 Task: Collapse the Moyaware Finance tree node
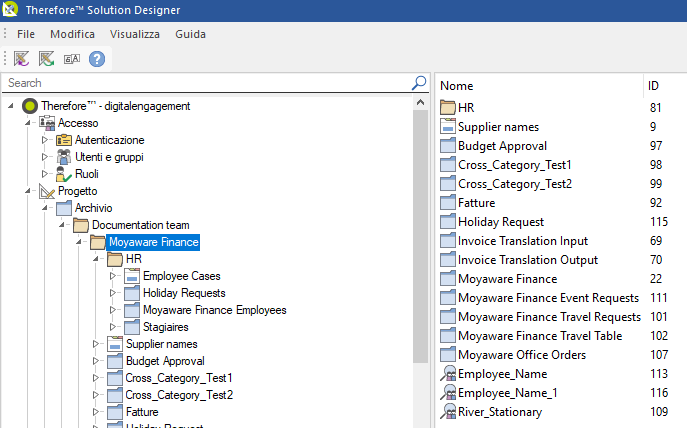pos(79,242)
